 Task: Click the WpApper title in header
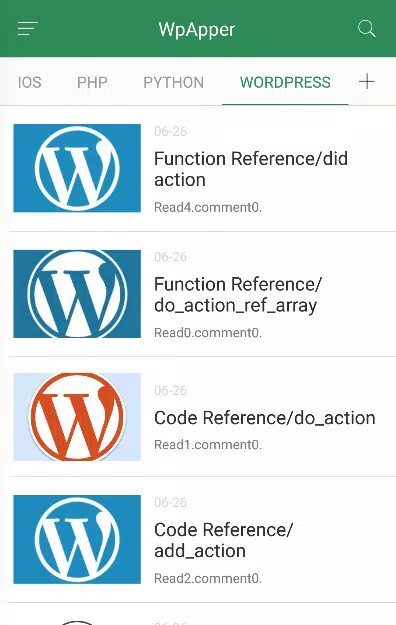[197, 29]
